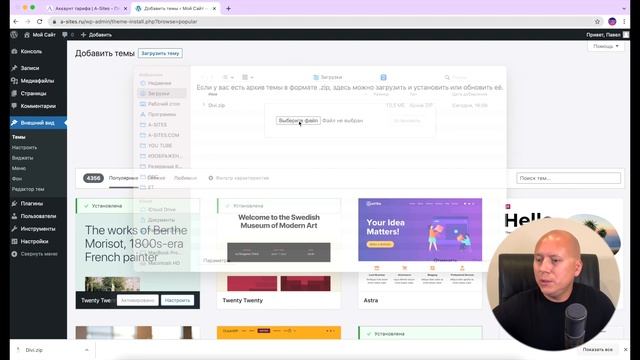640x360 pixels.
Task: Go forward in the browser
Action: [x=28, y=22]
